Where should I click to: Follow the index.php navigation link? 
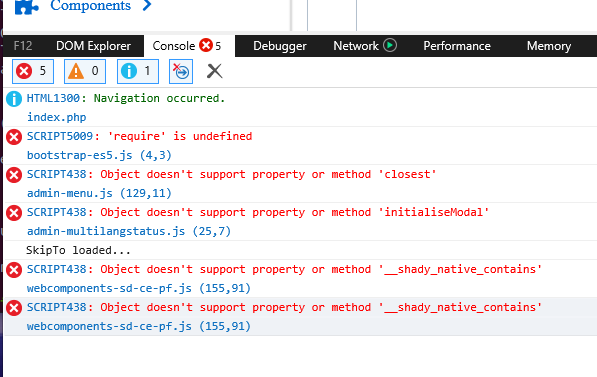tap(57, 117)
